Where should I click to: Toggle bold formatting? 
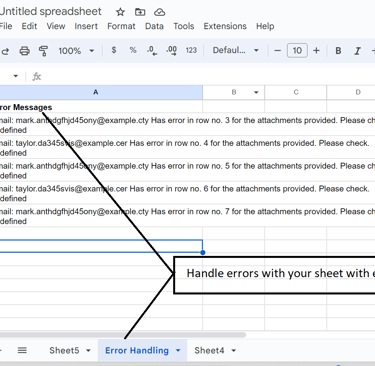tap(338, 51)
